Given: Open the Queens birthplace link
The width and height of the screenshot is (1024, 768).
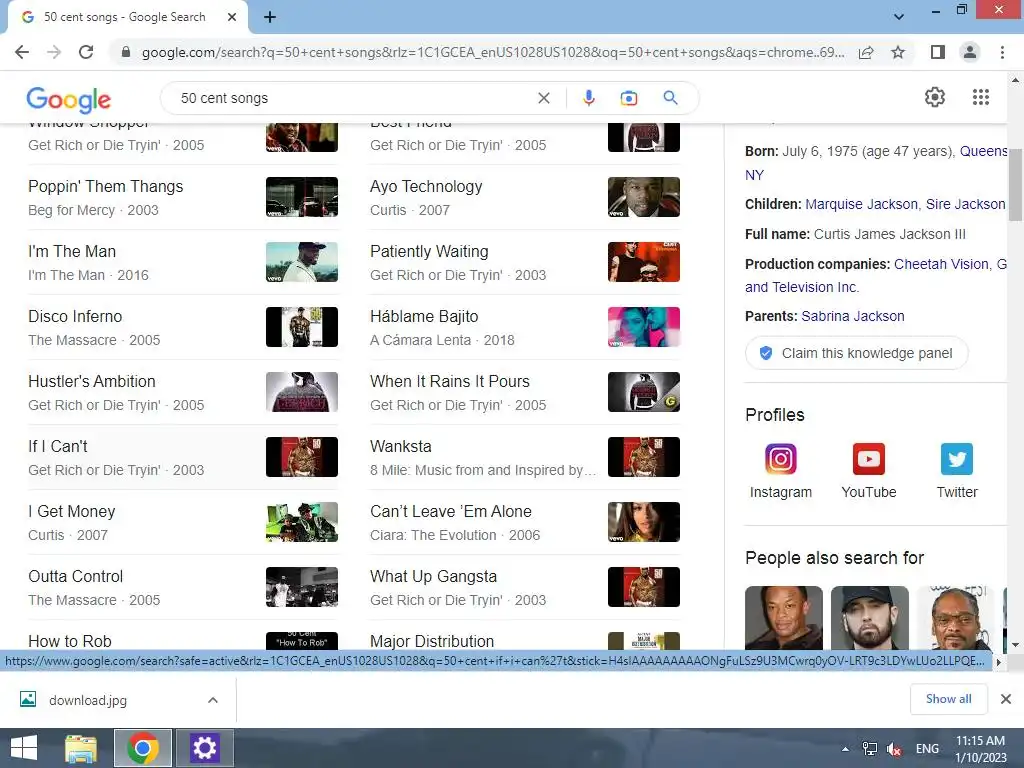Looking at the screenshot, I should click(983, 151).
